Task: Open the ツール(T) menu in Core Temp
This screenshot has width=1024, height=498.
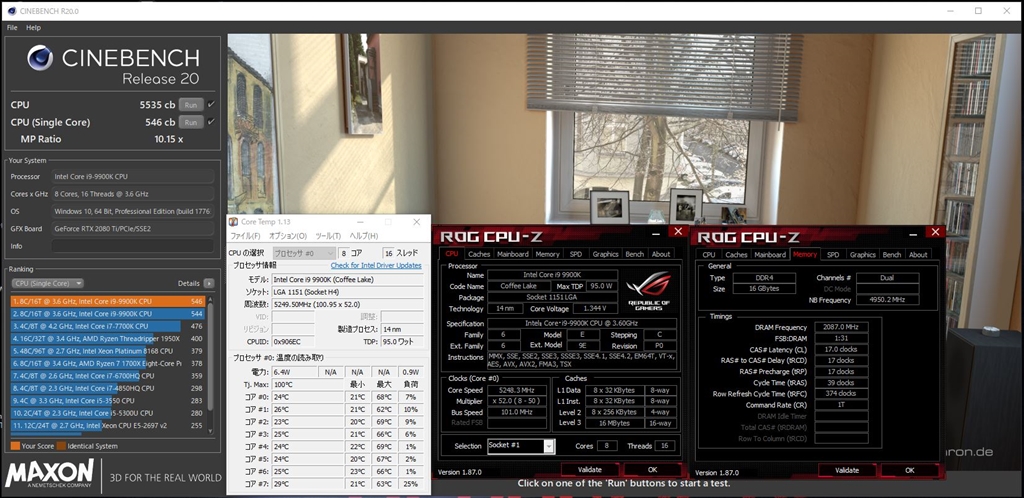Action: click(x=328, y=236)
